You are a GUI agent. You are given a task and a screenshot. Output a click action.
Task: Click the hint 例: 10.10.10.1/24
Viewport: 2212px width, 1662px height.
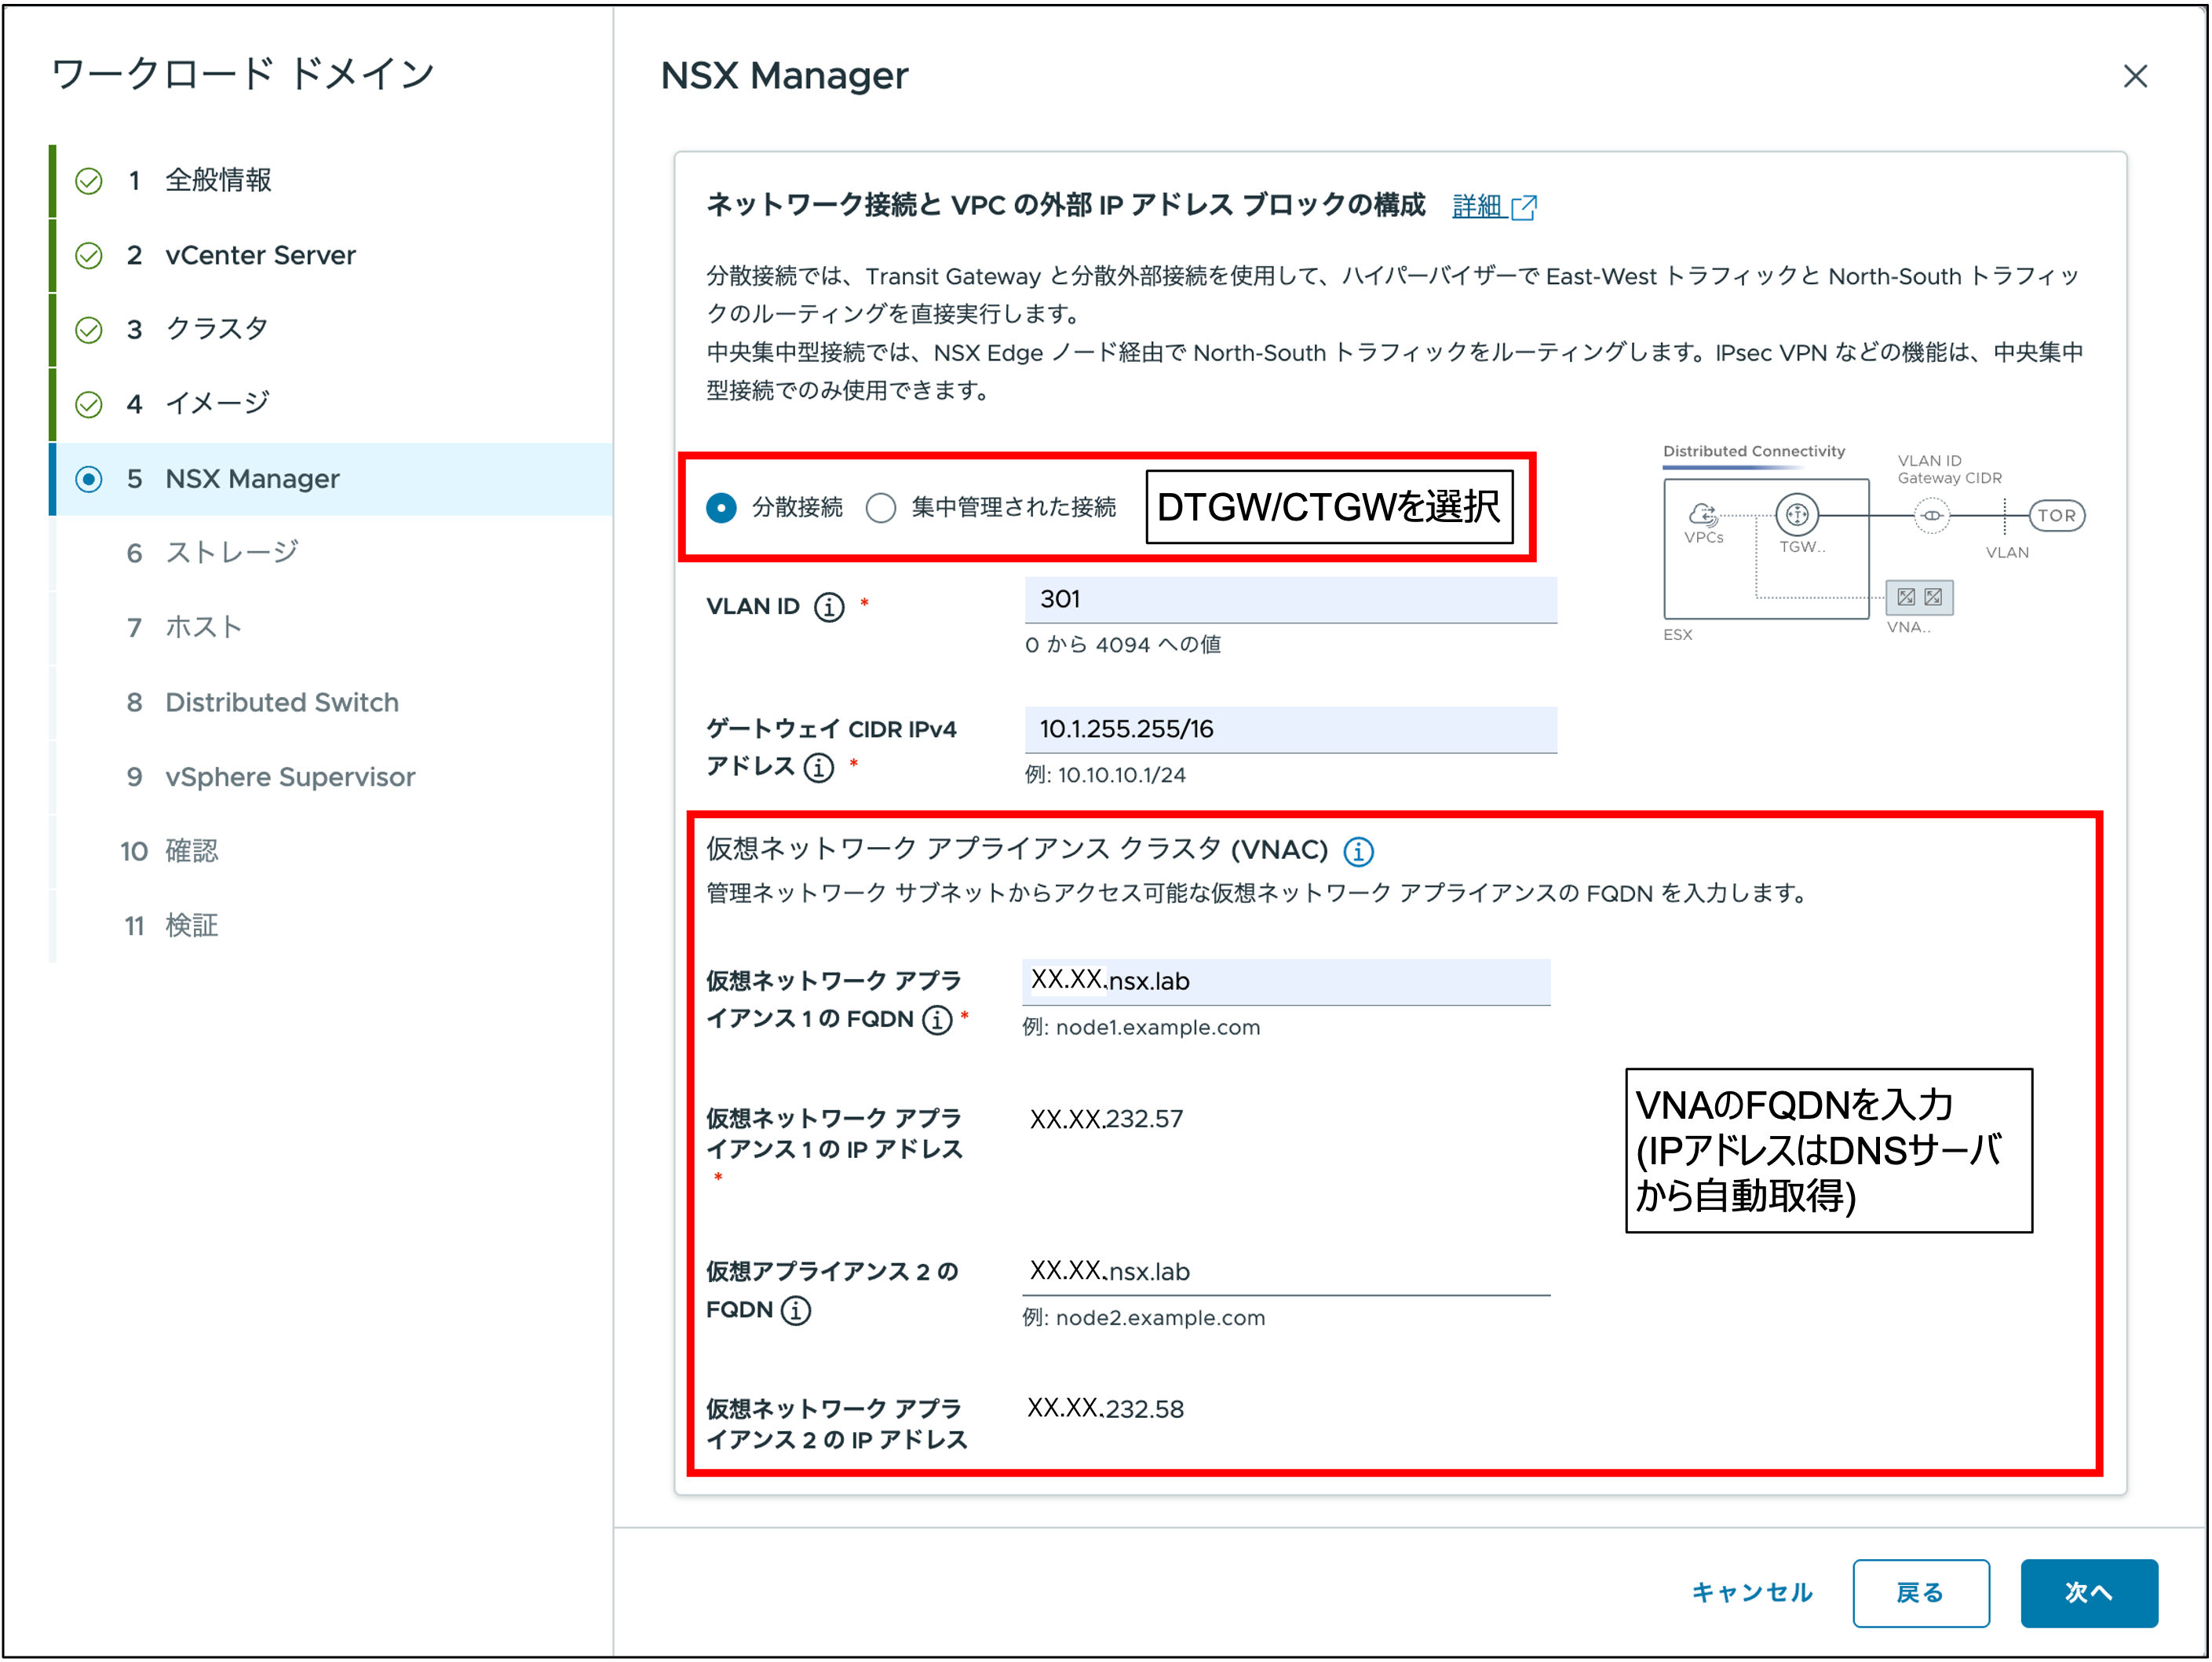pyautogui.click(x=1105, y=775)
